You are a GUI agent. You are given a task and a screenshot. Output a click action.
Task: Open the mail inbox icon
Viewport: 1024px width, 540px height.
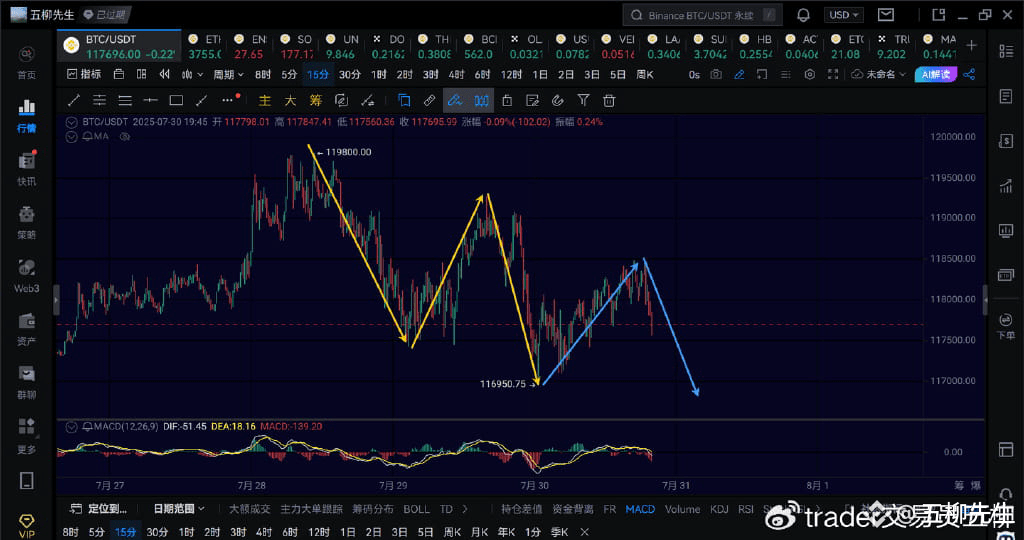coord(886,14)
